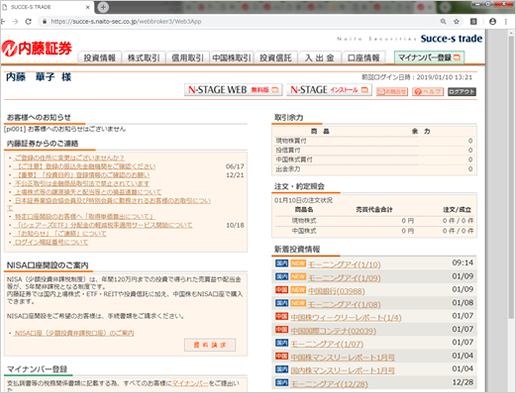
Task: Click the マイナンバー登録 button in navigation
Action: [429, 57]
